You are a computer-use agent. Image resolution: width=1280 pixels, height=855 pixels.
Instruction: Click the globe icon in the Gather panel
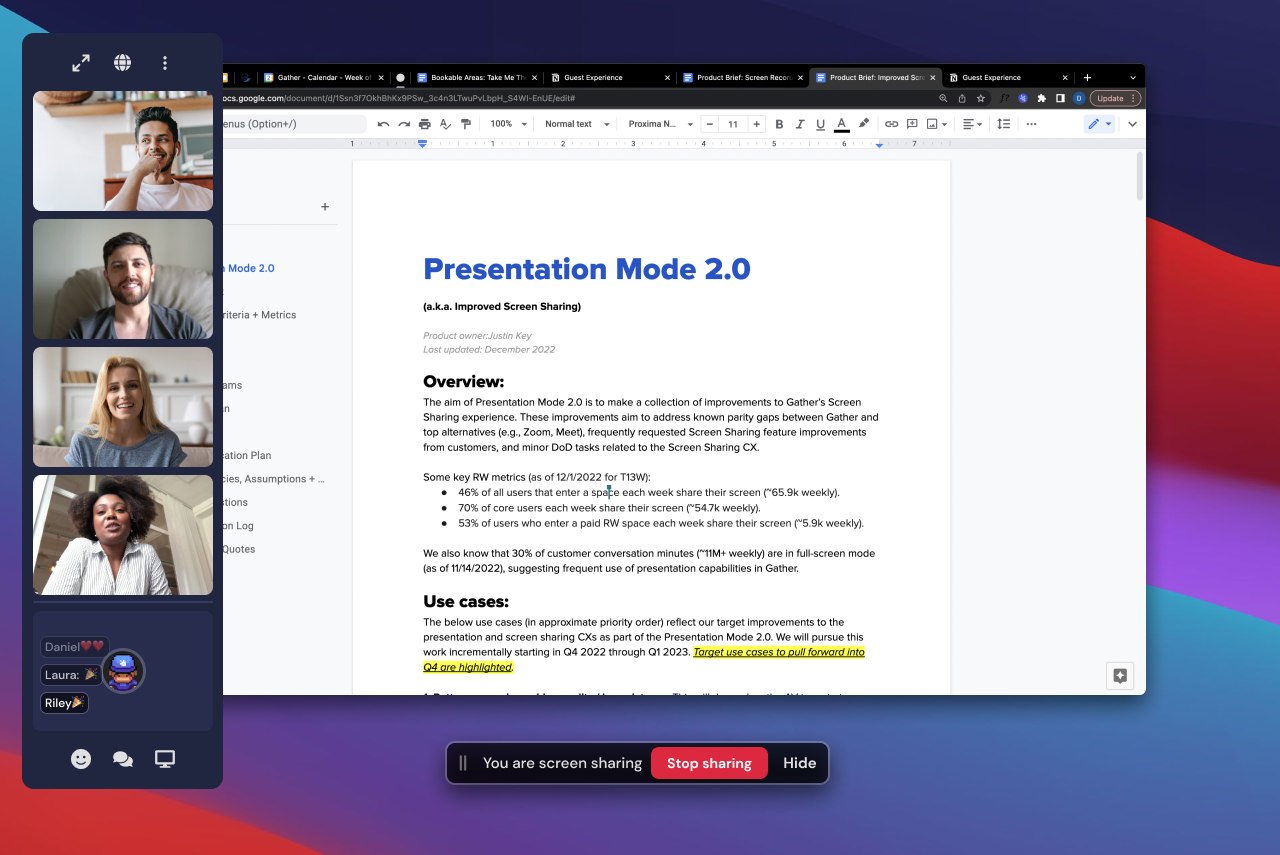122,62
